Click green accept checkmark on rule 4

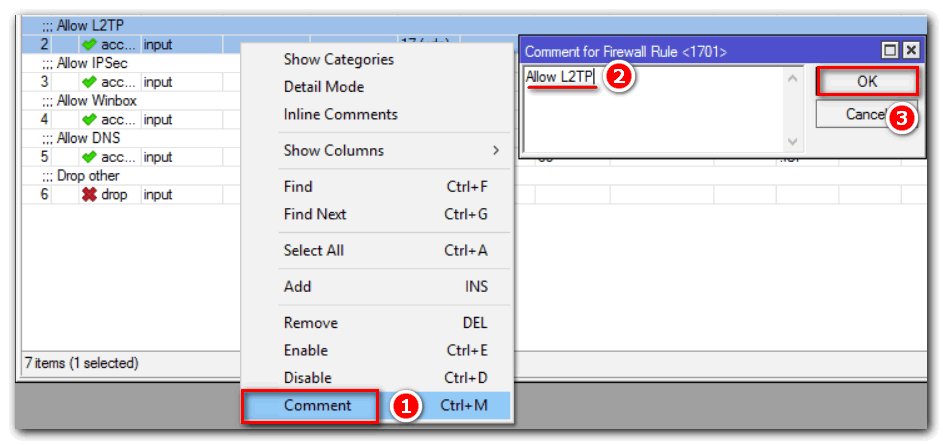[x=89, y=119]
